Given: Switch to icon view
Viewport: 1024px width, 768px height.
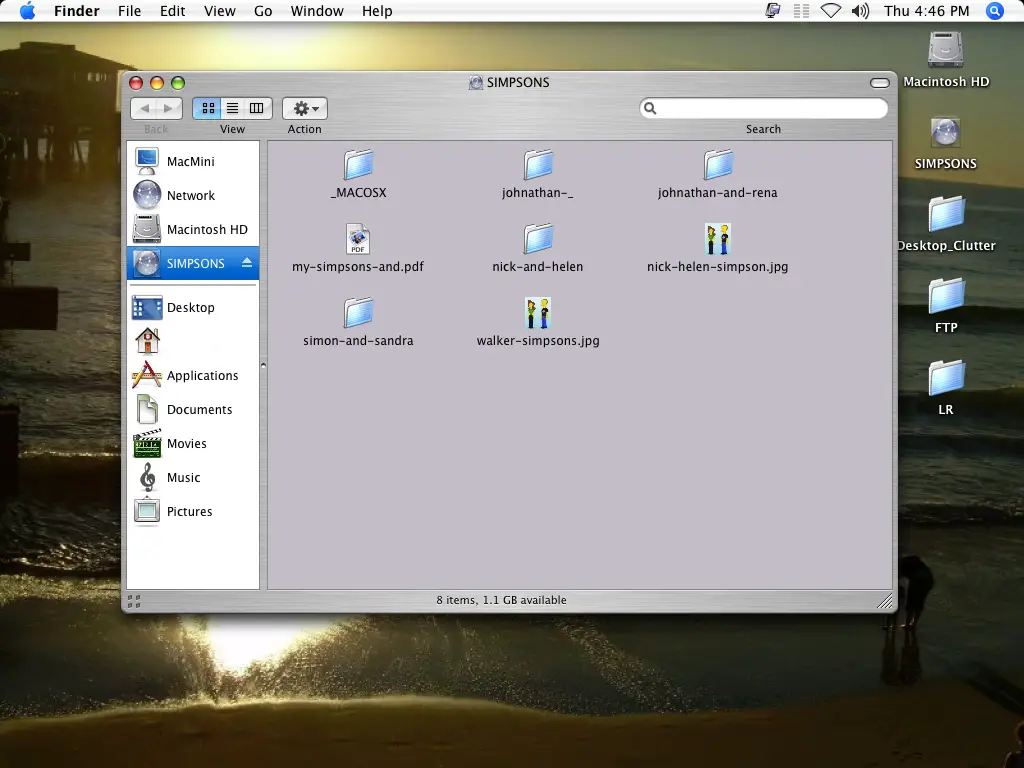Looking at the screenshot, I should (x=208, y=108).
